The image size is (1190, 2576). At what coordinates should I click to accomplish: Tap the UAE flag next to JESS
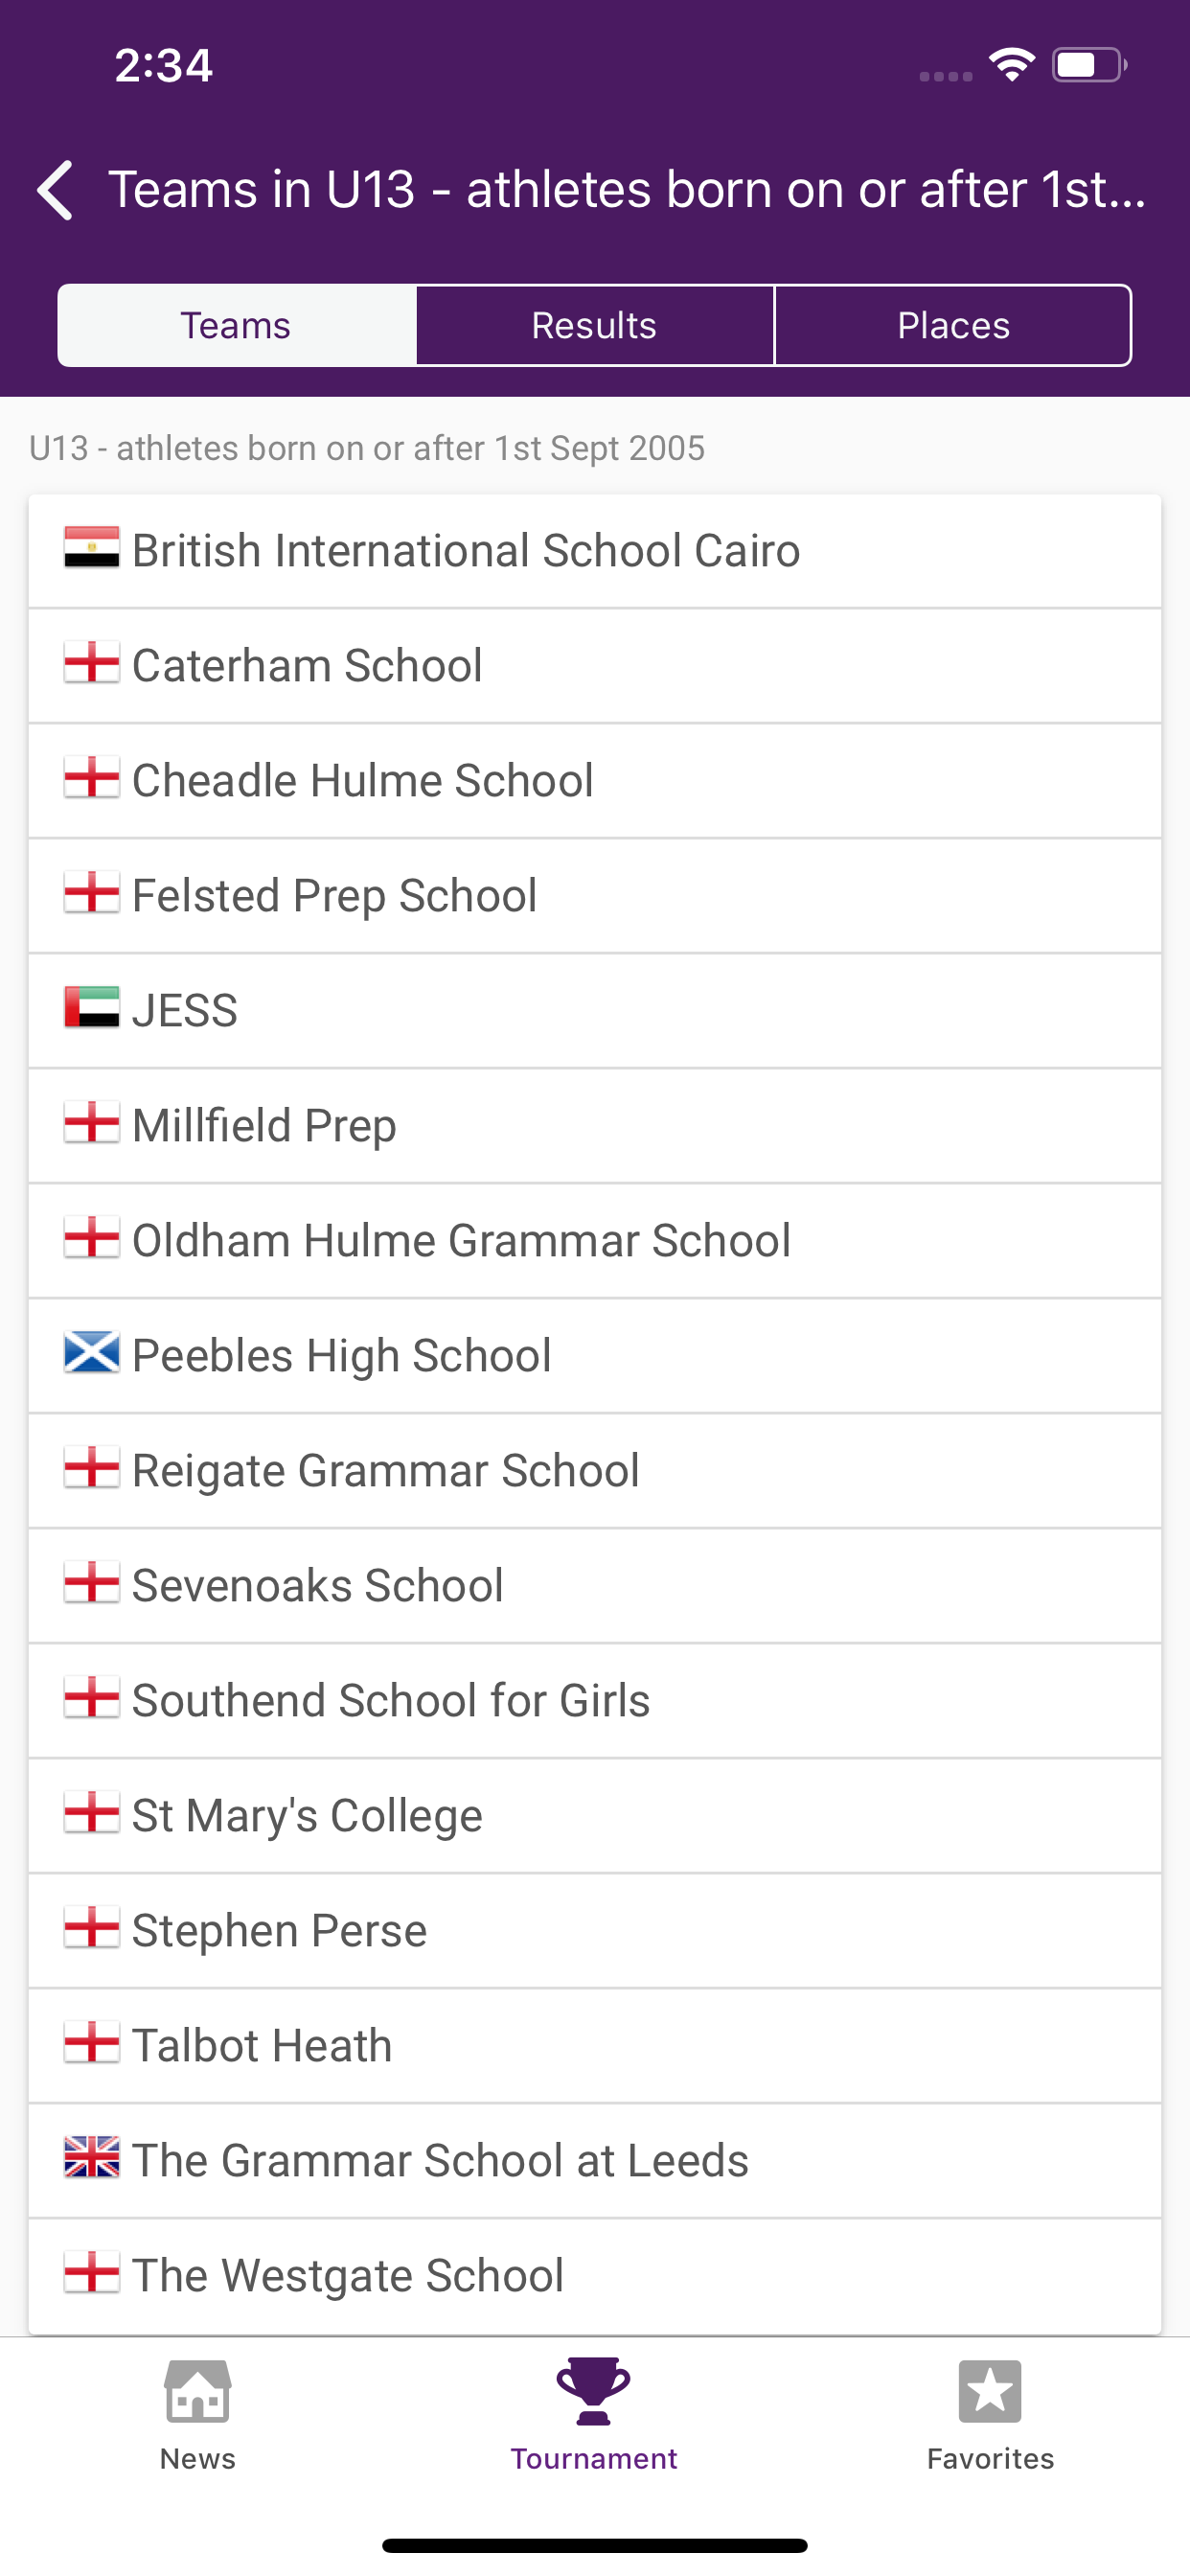(x=92, y=1008)
